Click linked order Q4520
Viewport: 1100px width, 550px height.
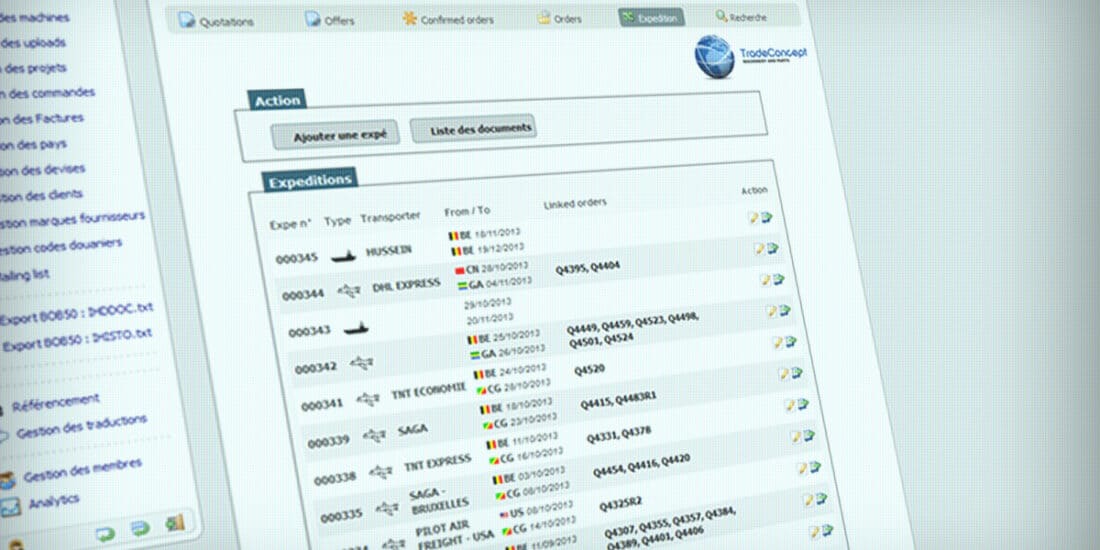(589, 370)
